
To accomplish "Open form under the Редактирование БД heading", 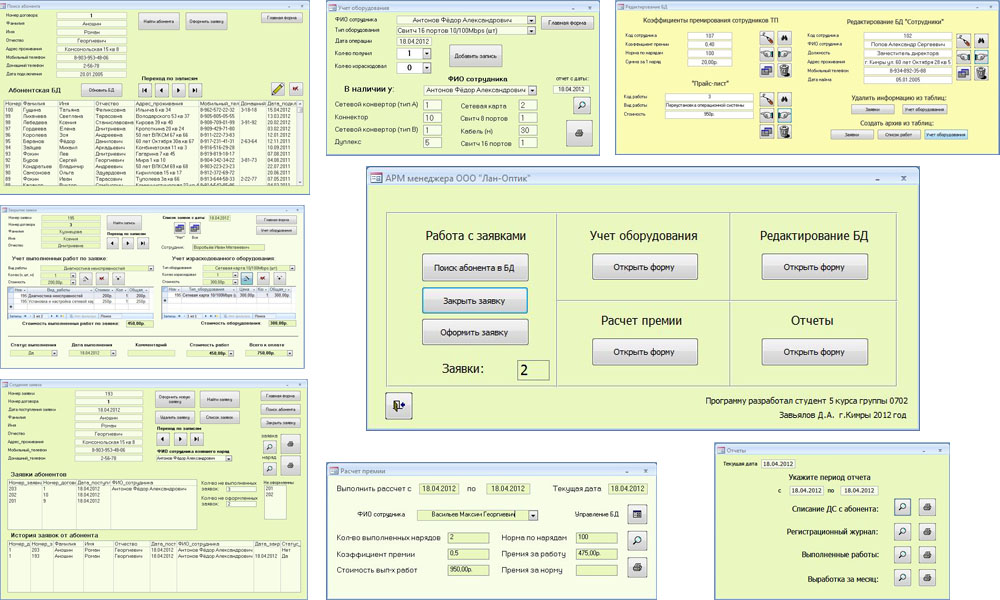I will click(x=814, y=267).
